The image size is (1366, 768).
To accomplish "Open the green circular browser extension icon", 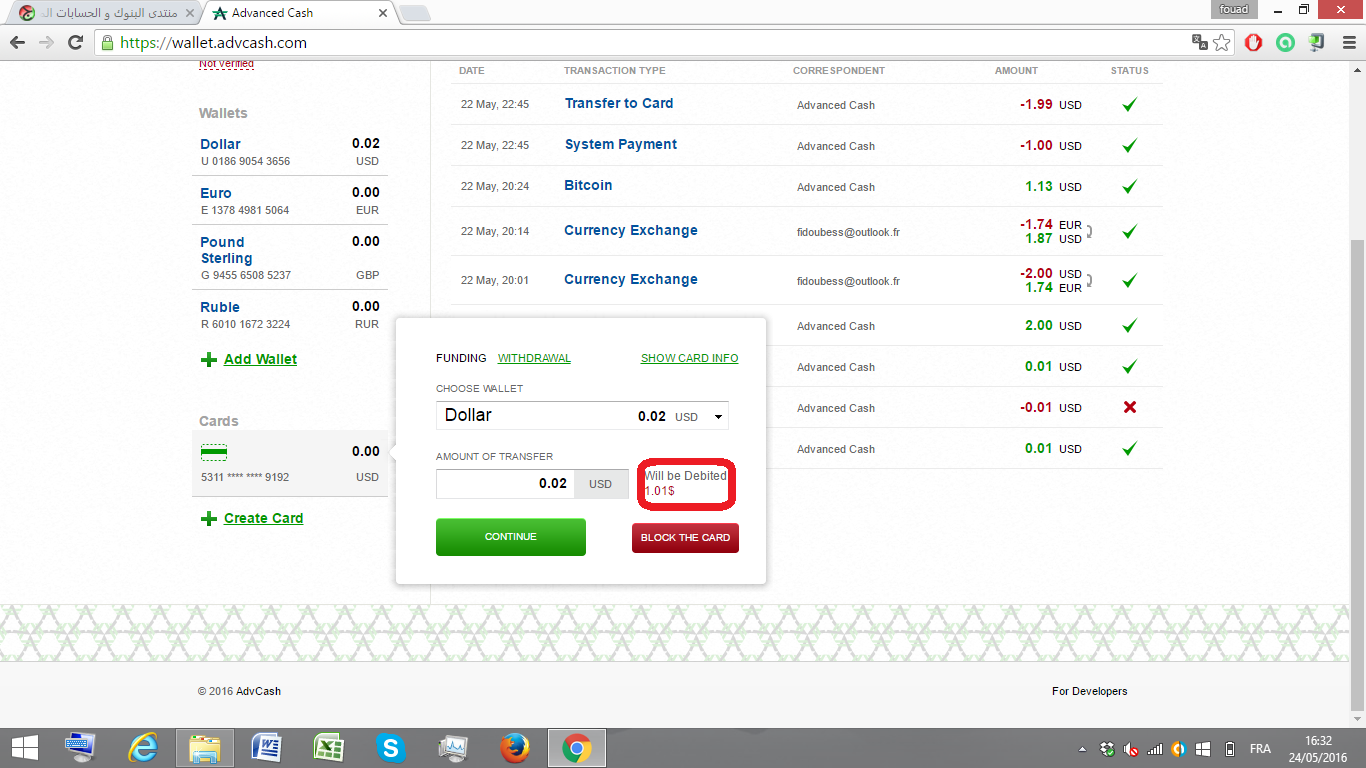I will click(x=1286, y=42).
